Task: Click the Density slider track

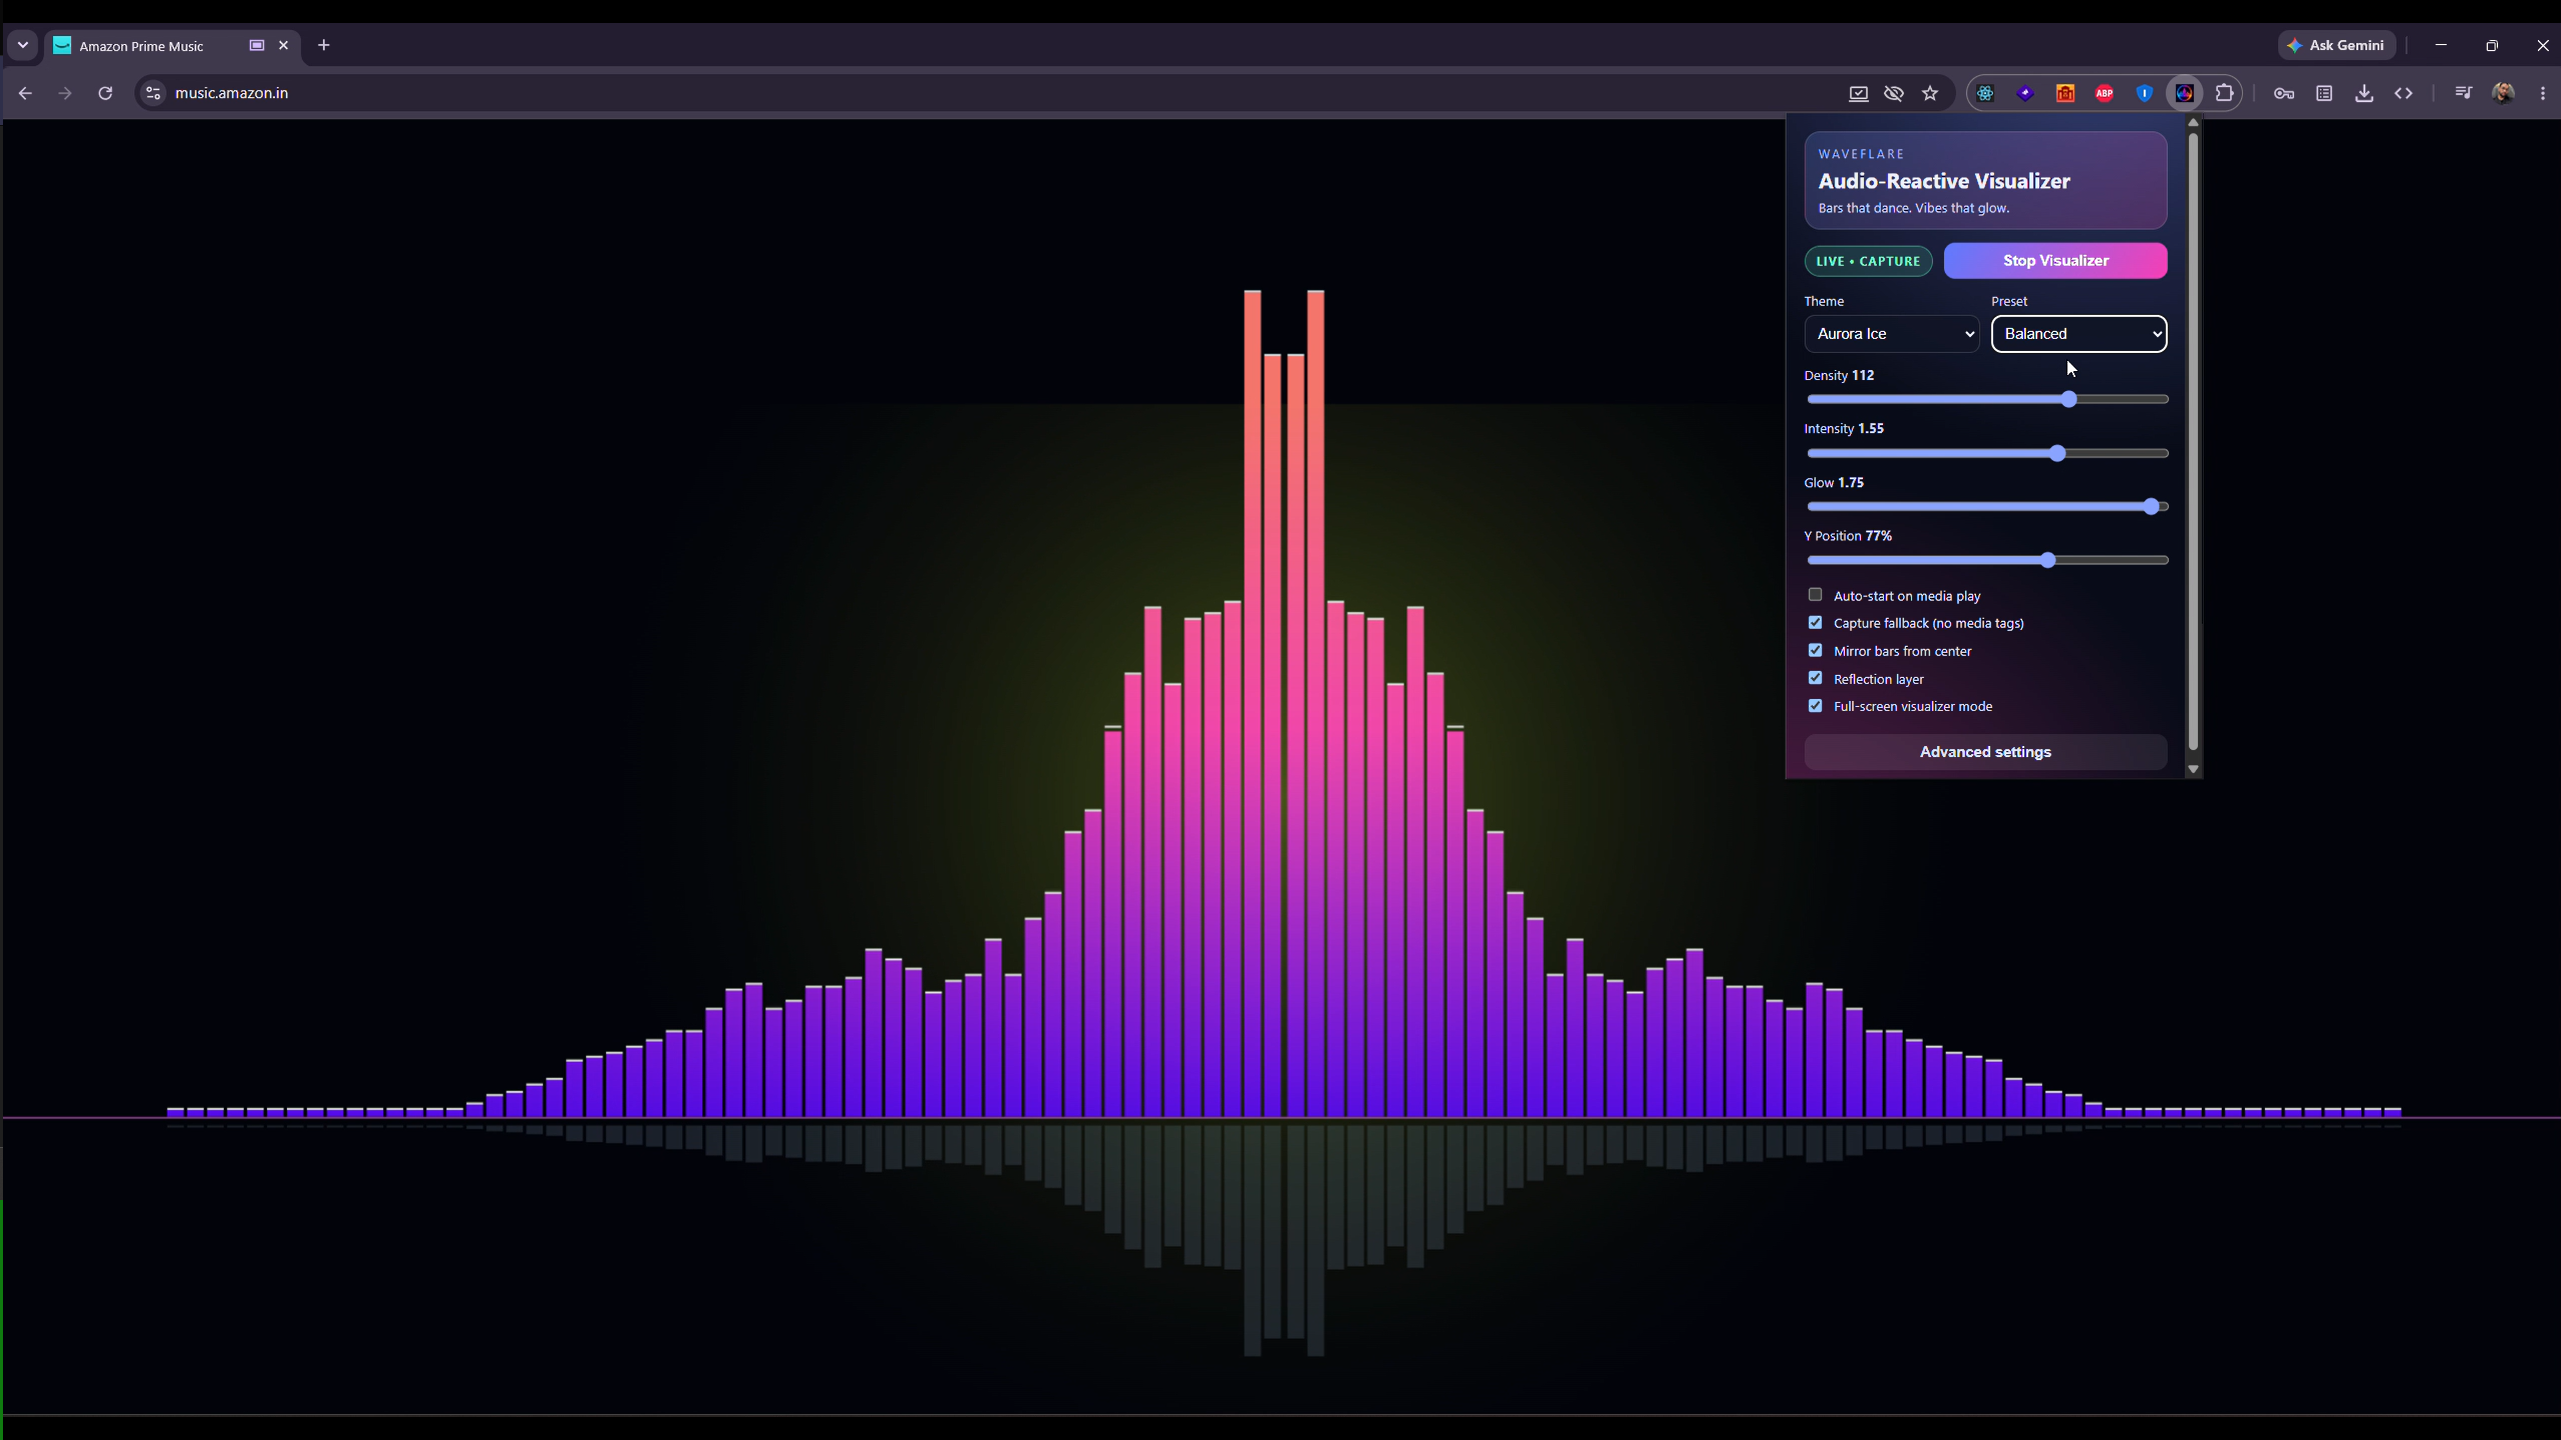Action: point(1987,399)
